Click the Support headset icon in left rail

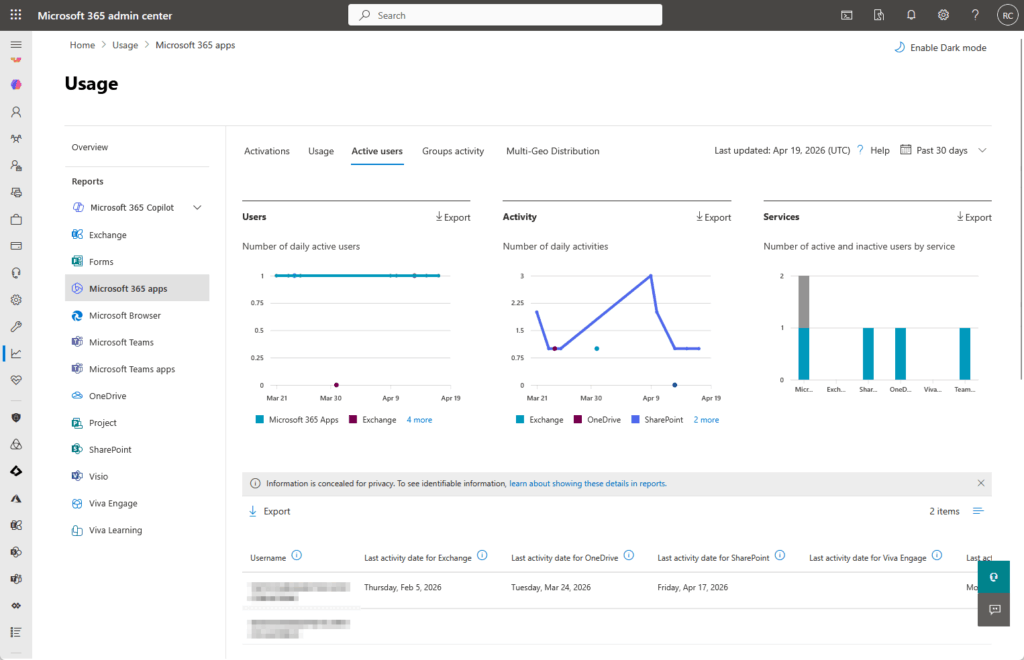(x=16, y=273)
